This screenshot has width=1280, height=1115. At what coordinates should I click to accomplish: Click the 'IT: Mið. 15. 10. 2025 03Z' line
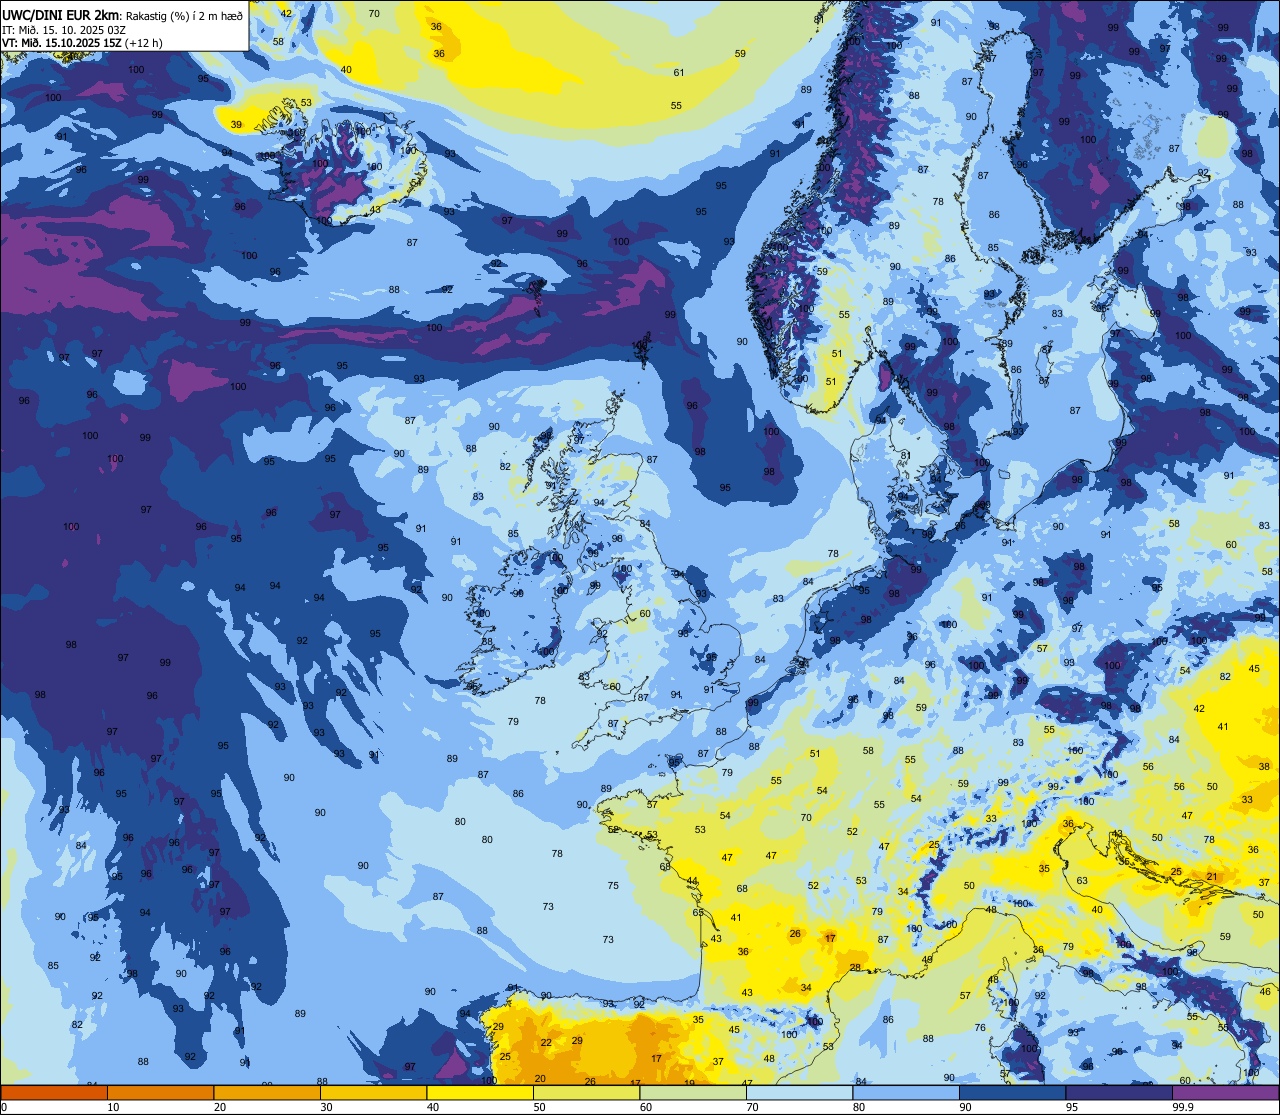click(x=64, y=29)
